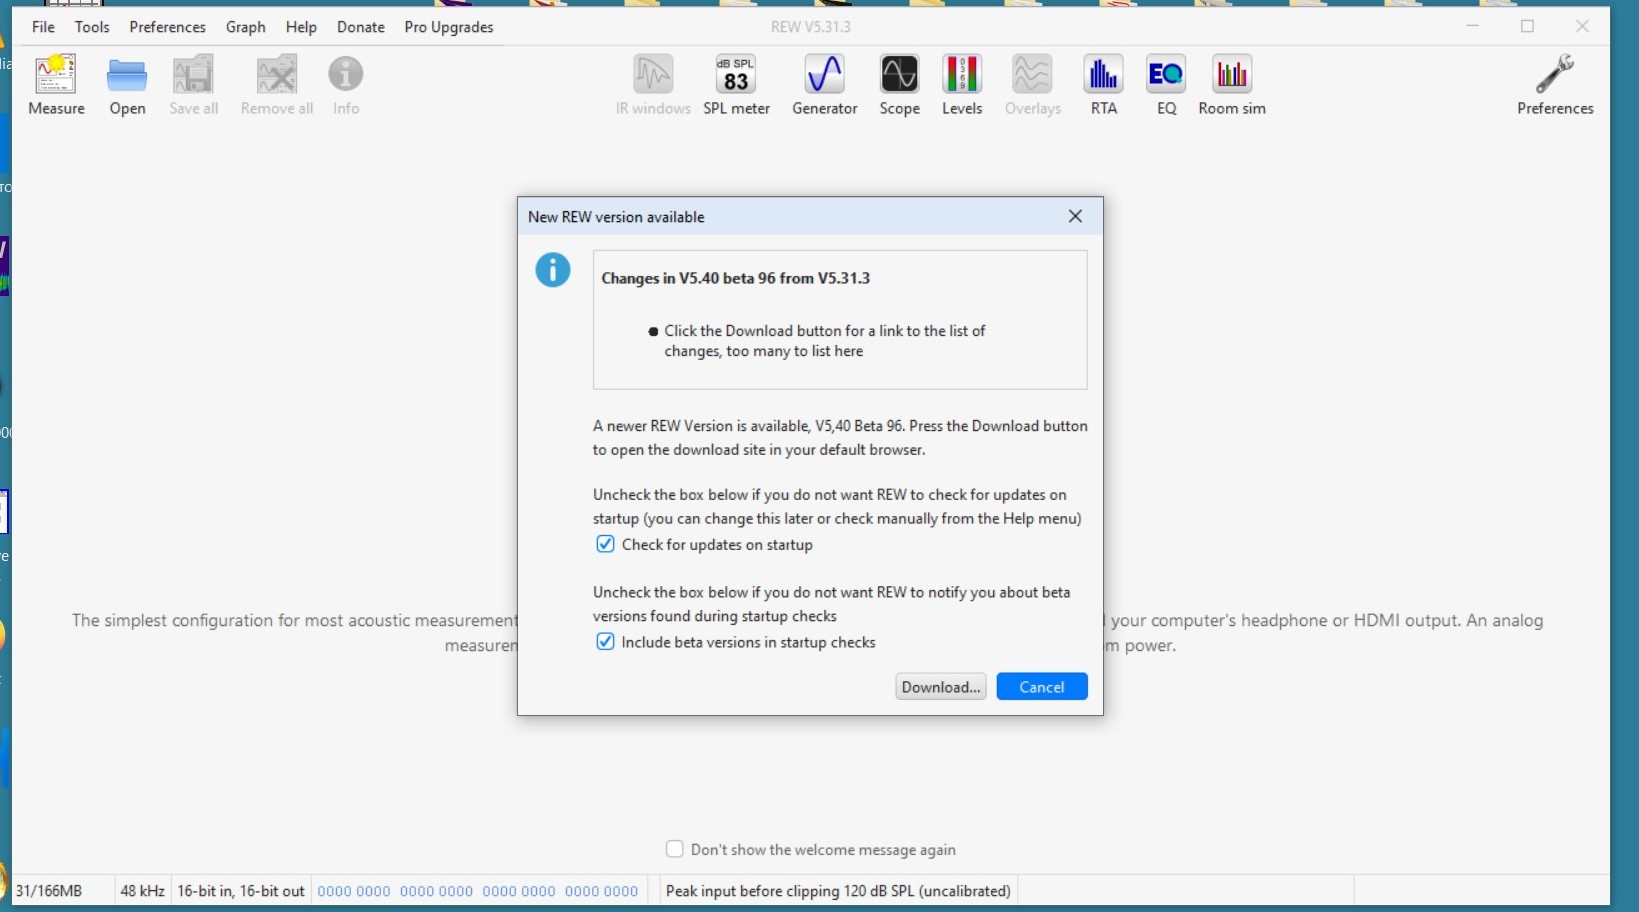Click the blue info icon in dialog

tap(553, 270)
